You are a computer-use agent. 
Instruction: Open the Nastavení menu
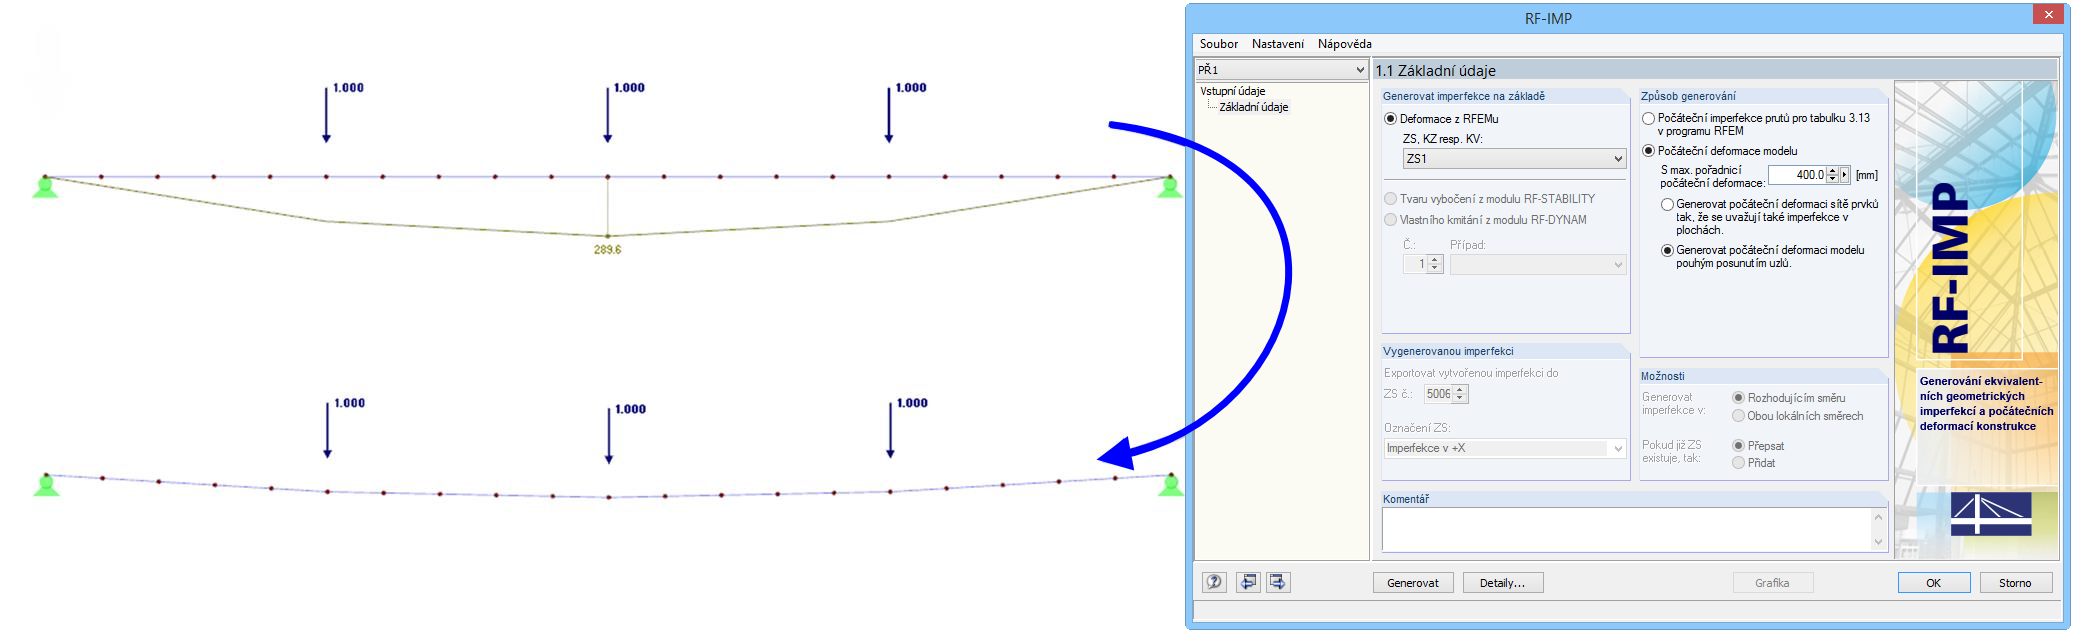pyautogui.click(x=1277, y=44)
